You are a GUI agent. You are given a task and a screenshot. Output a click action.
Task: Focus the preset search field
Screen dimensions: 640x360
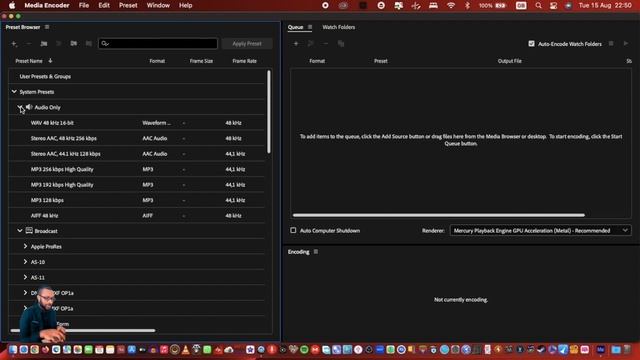[x=158, y=44]
